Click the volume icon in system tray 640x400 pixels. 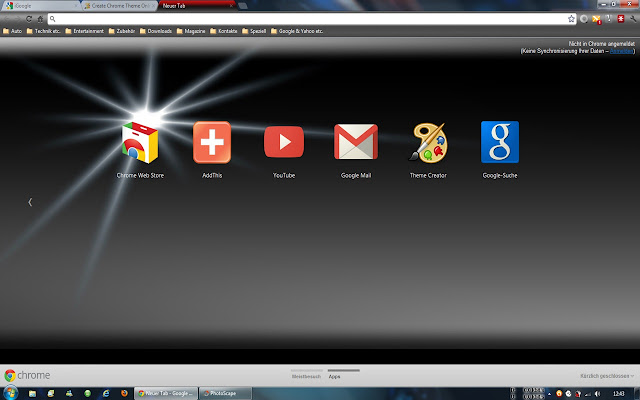tap(597, 394)
